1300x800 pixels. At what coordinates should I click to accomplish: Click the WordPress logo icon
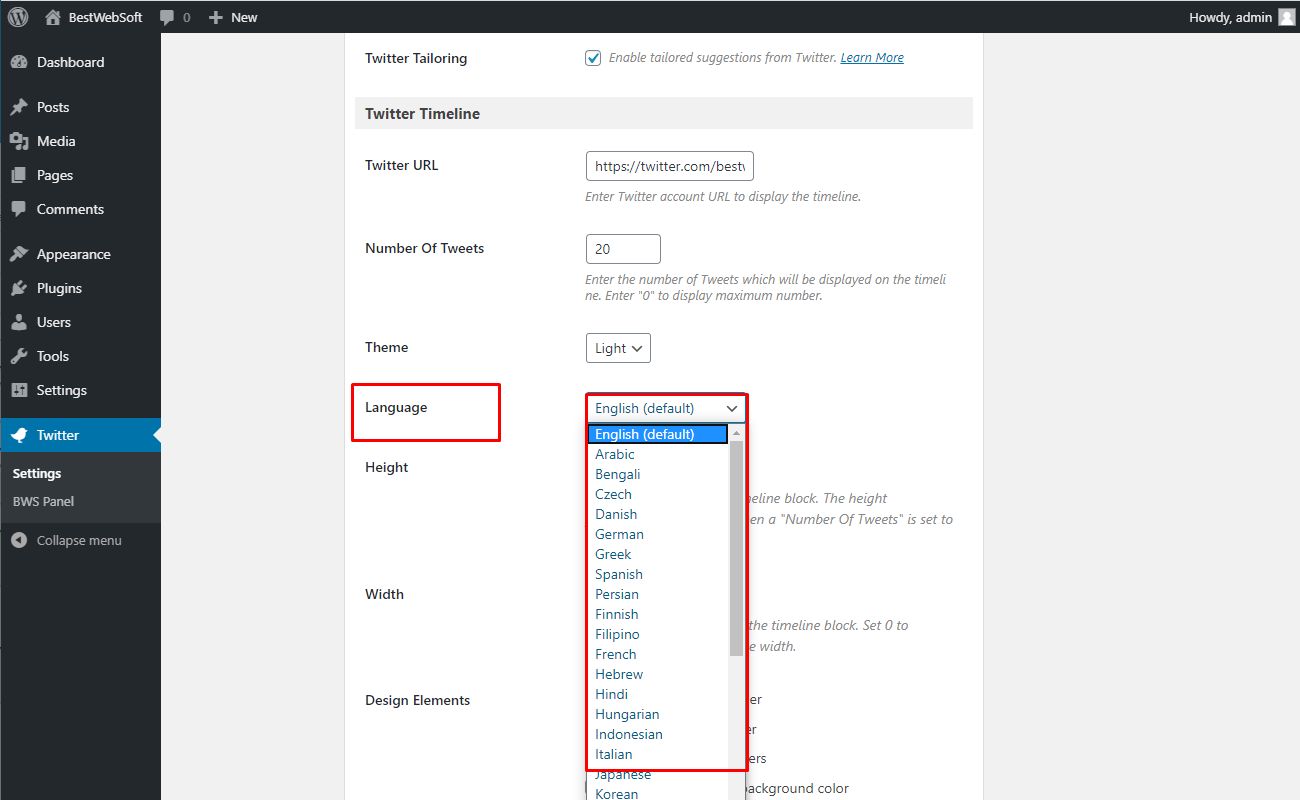coord(18,17)
